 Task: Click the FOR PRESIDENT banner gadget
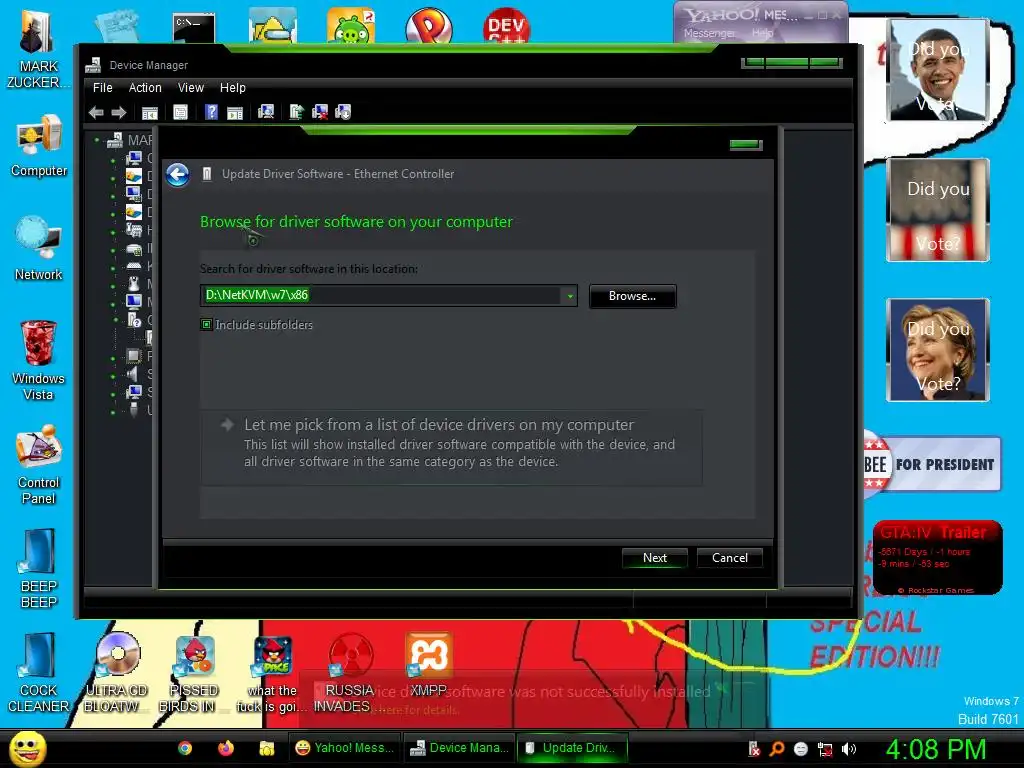pyautogui.click(x=933, y=464)
